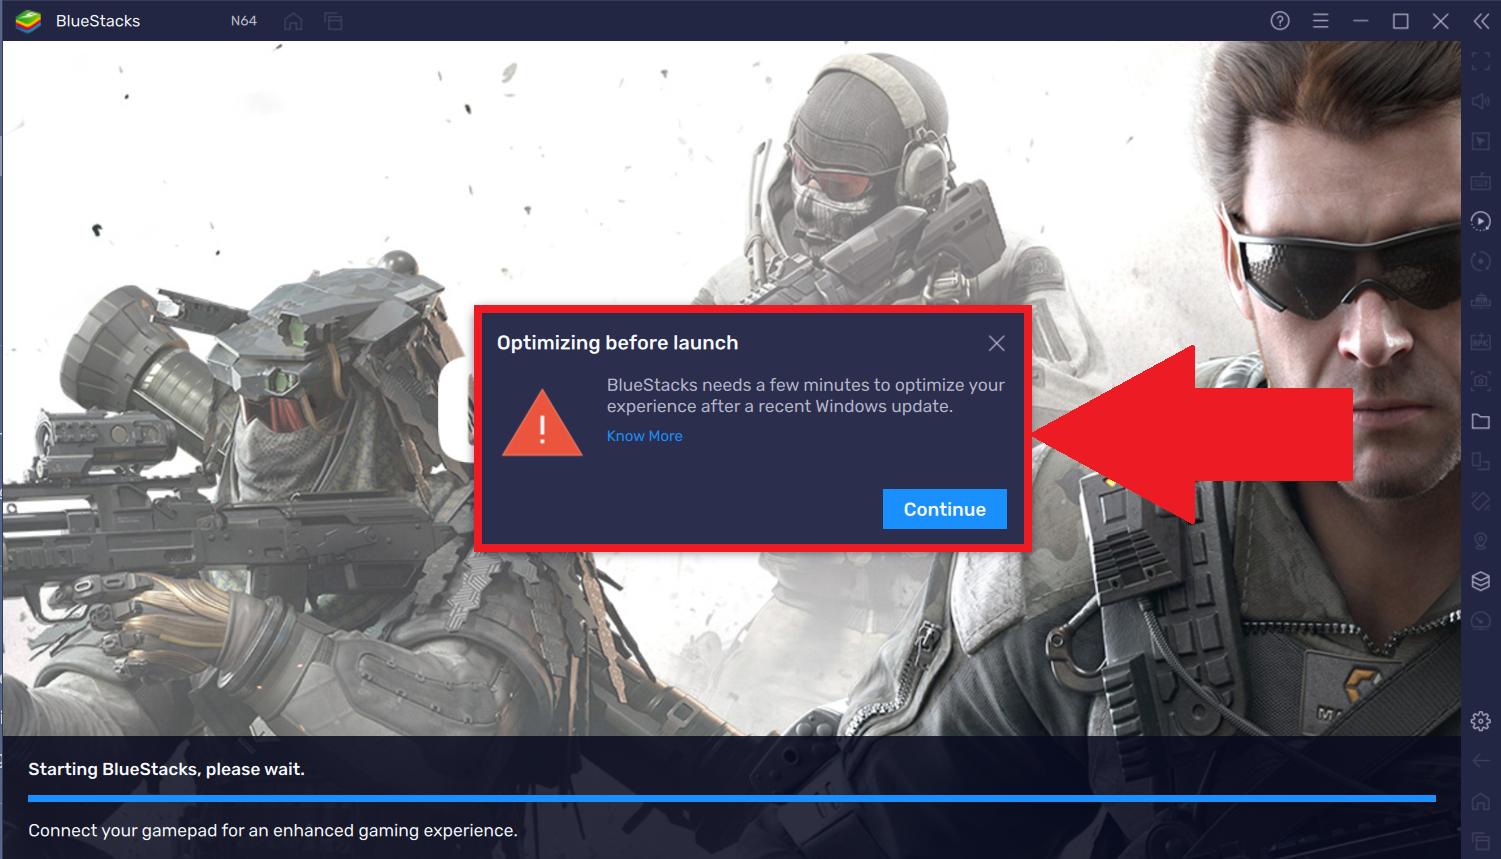
Task: Click the red warning triangle in dialog
Action: click(x=542, y=424)
